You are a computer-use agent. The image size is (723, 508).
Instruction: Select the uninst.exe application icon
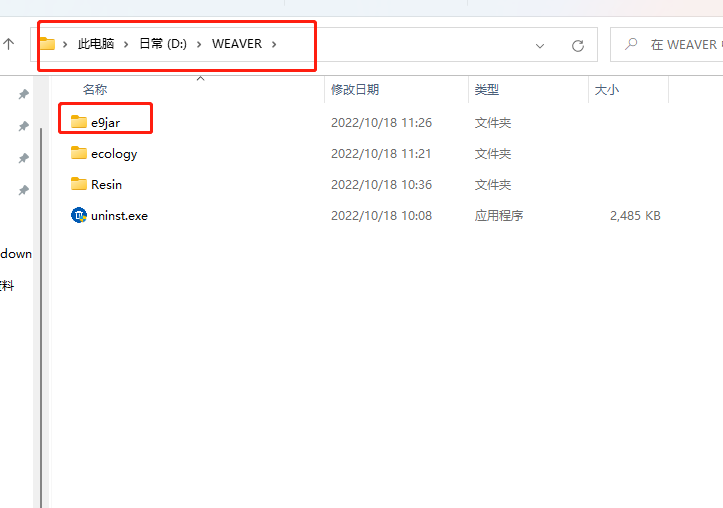coord(79,215)
